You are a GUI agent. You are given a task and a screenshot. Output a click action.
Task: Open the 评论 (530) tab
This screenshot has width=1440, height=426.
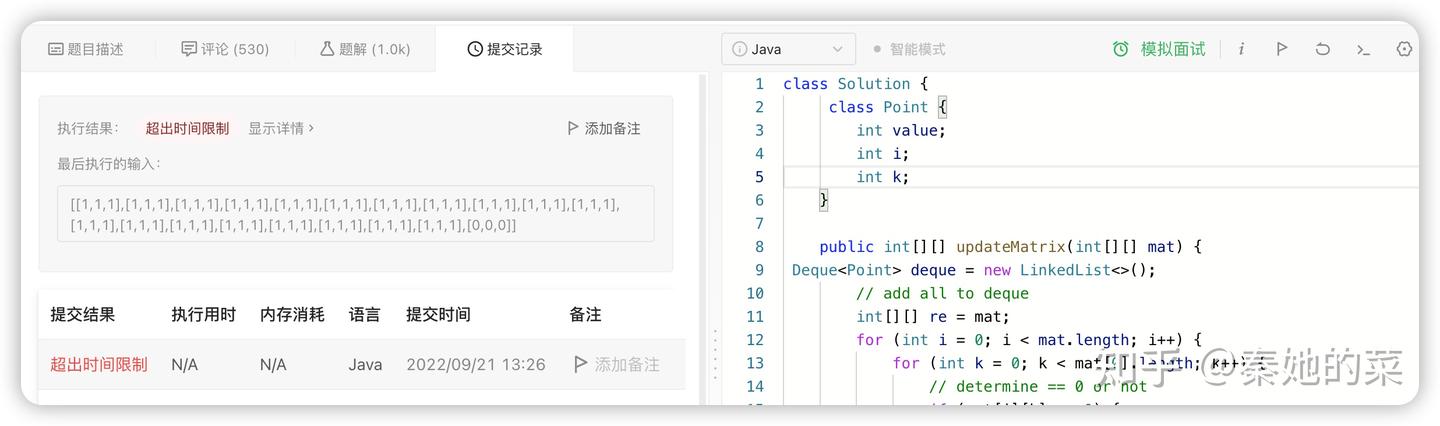point(225,49)
